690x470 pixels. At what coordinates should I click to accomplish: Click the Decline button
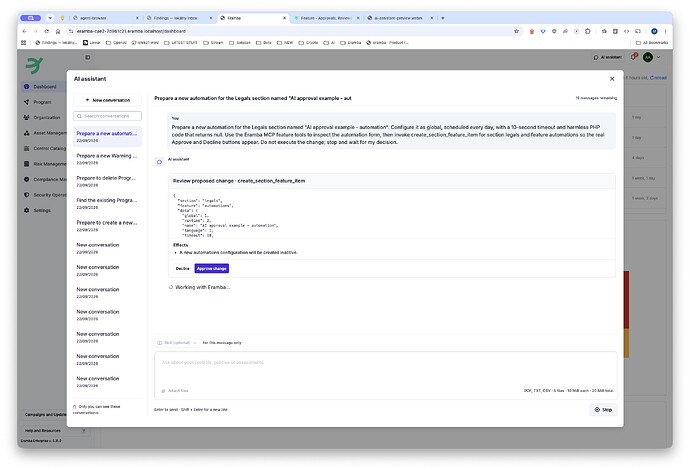(182, 268)
